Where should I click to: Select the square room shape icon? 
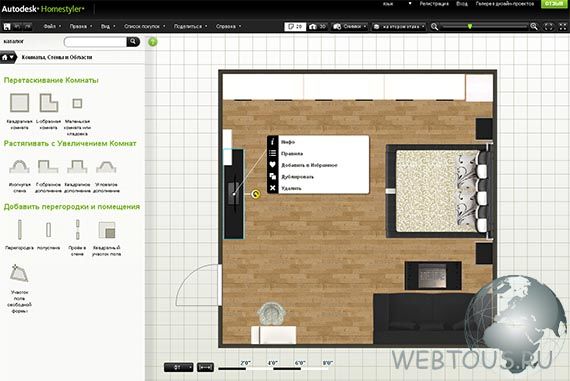tap(20, 103)
